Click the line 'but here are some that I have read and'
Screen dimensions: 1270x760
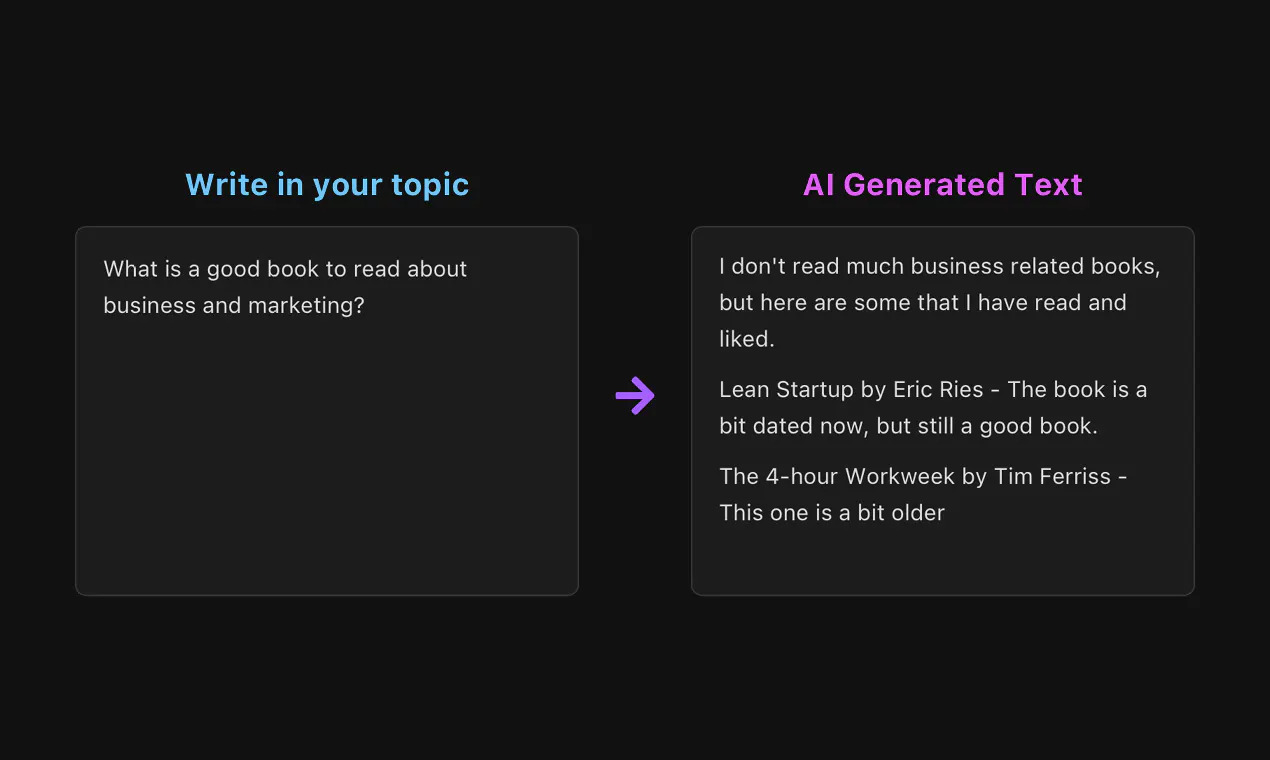tap(923, 302)
